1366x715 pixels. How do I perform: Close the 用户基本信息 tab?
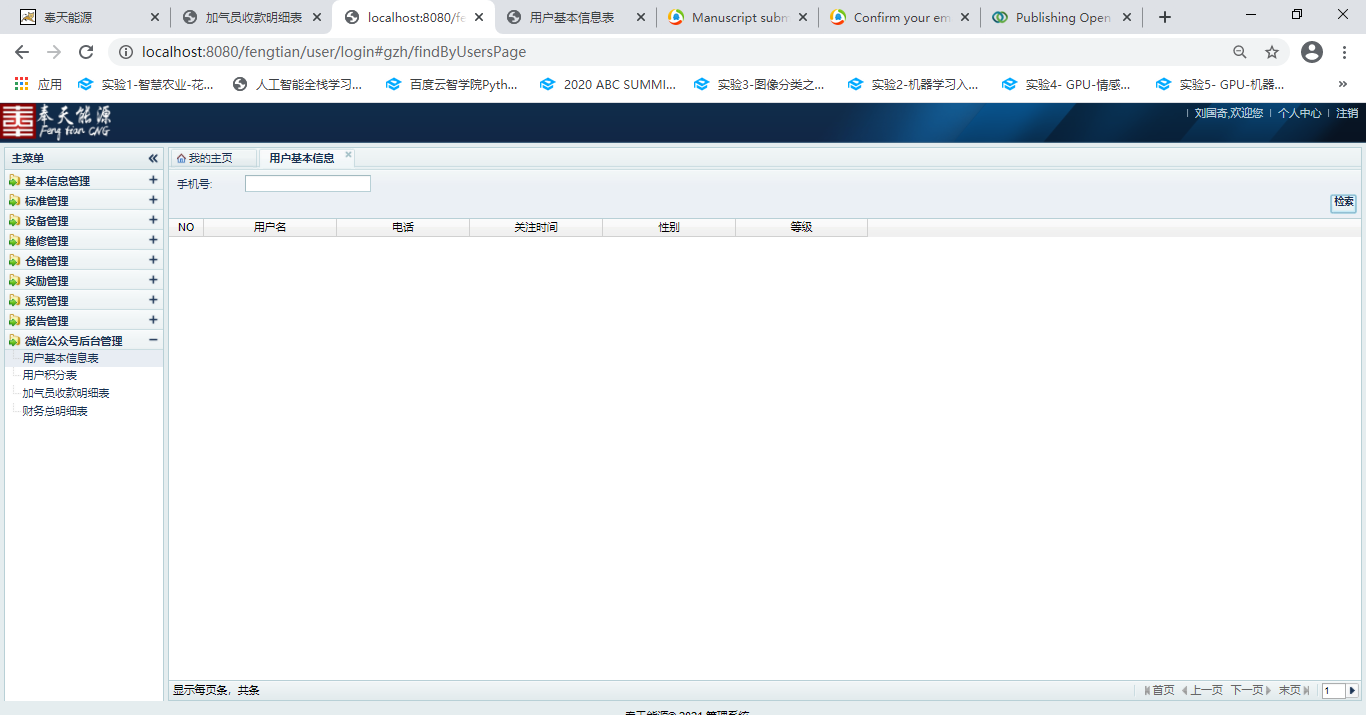click(348, 155)
